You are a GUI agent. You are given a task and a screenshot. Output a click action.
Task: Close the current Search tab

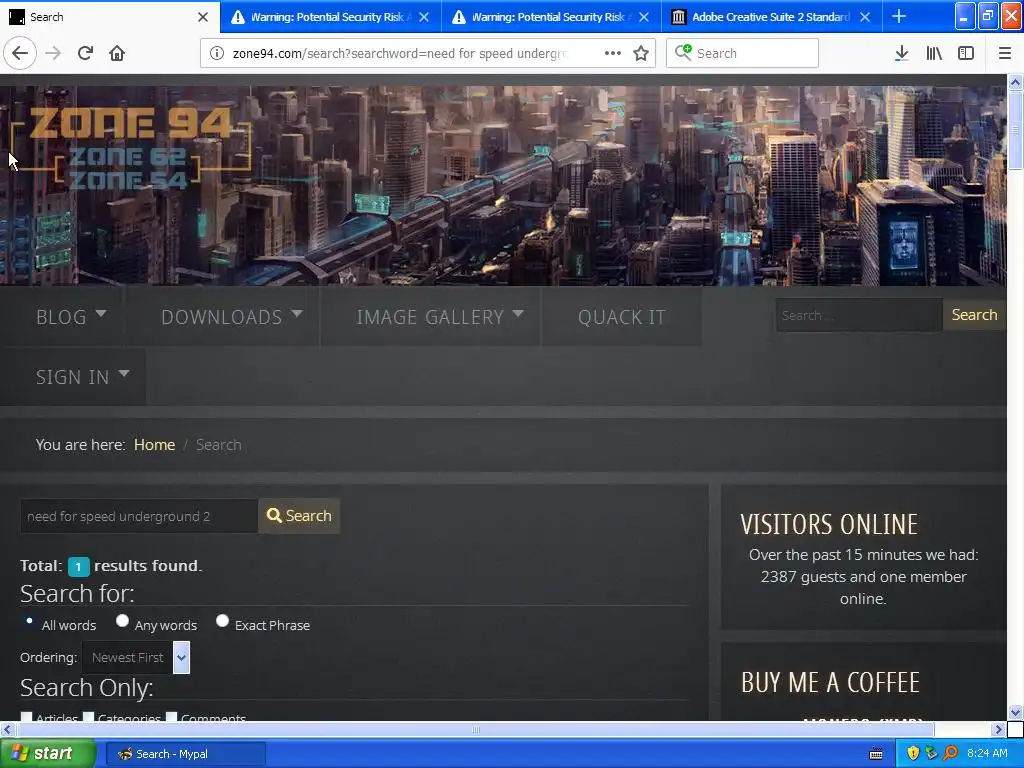[203, 17]
